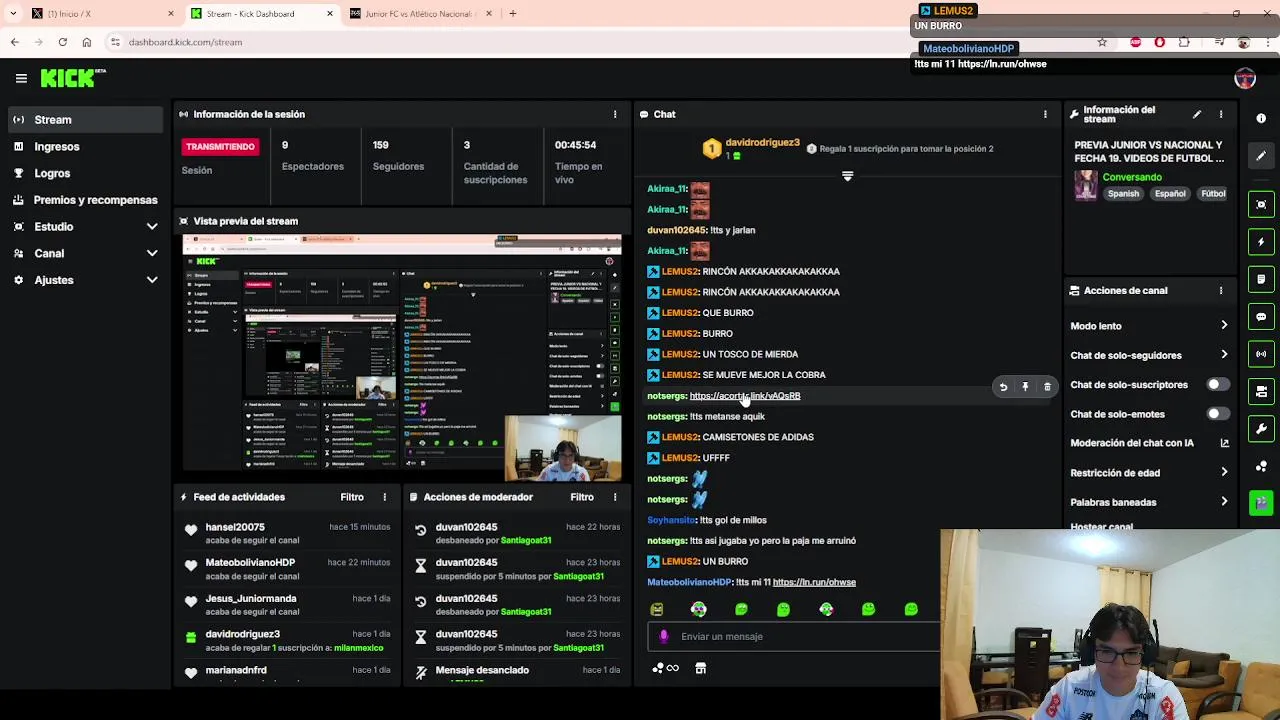Screen dimensions: 1280x720
Task: Open the Acciones de moderador three-dot menu
Action: [x=615, y=497]
